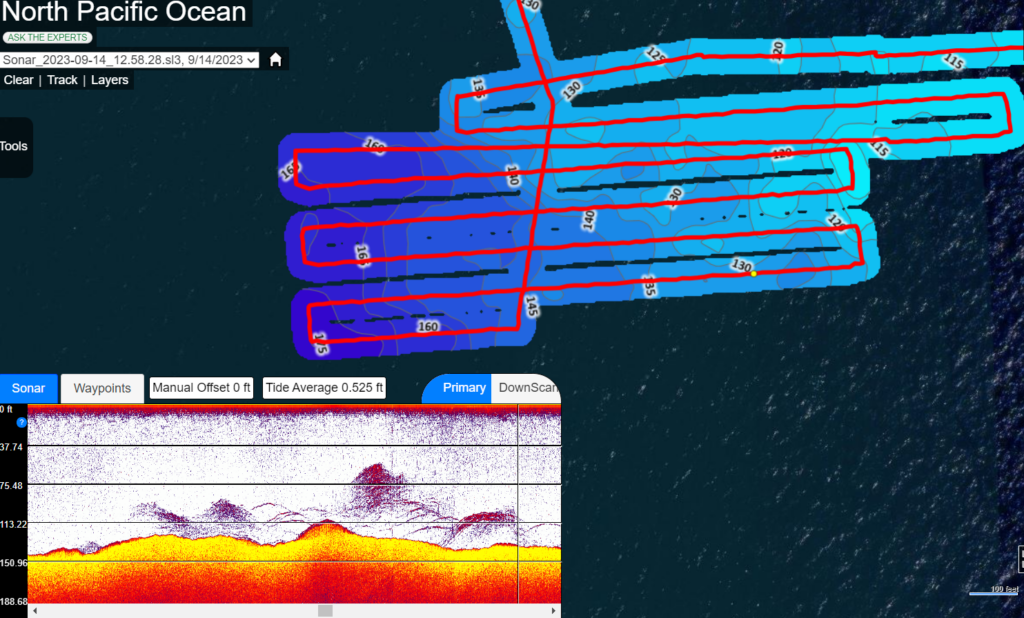Screen dimensions: 1024x618
Task: Click the Tide Average 0.525 ft field
Action: click(x=324, y=388)
